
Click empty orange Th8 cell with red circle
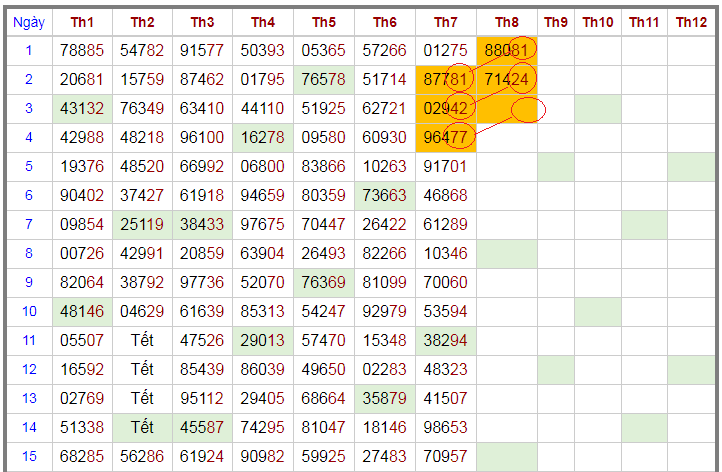point(506,108)
